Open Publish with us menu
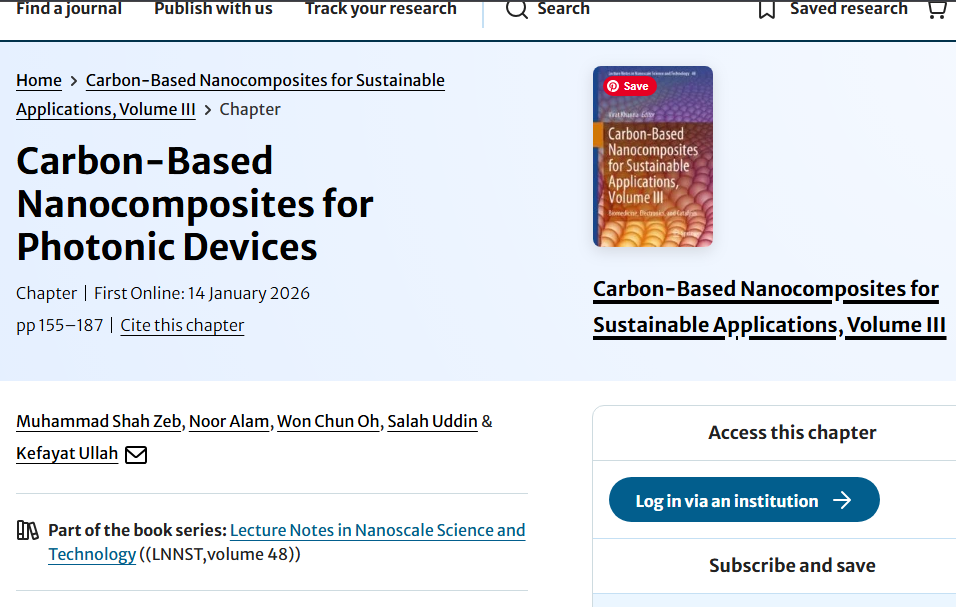The height and width of the screenshot is (607, 956). point(213,9)
